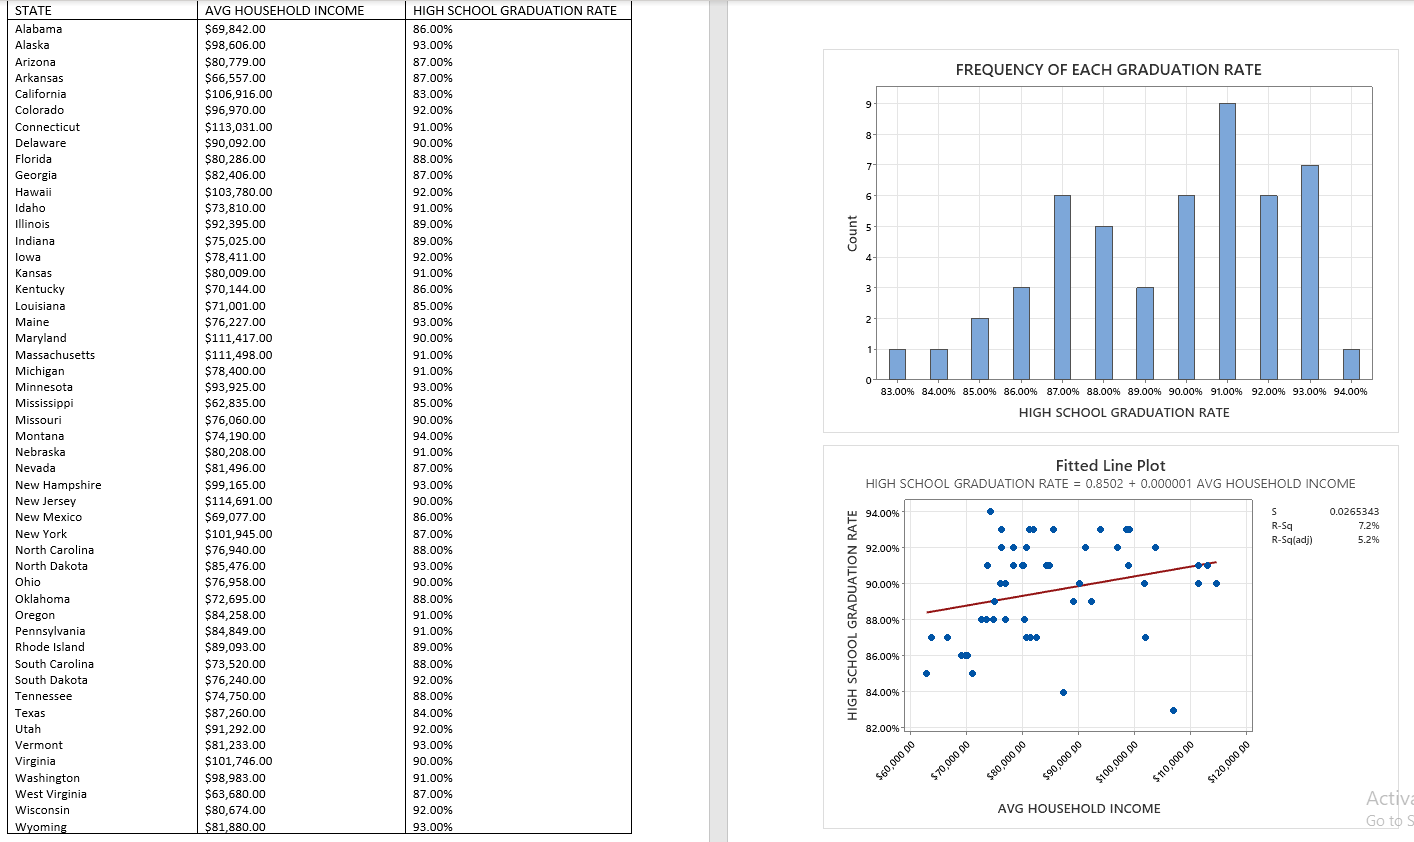Select the tallest histogram bar at 91.00%
This screenshot has width=1414, height=842.
[x=1227, y=241]
